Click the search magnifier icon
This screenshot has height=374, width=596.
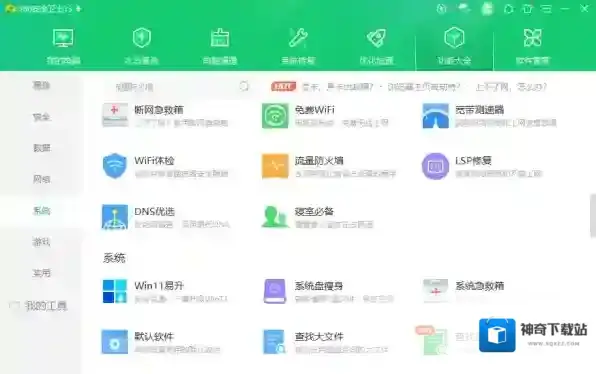(244, 86)
